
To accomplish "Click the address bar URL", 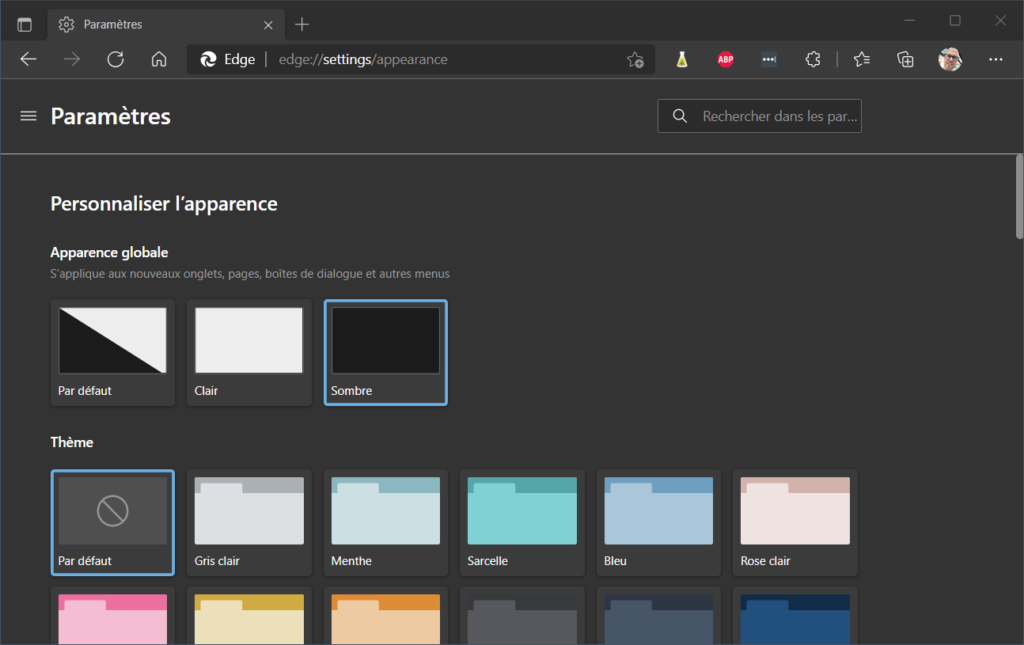I will click(363, 59).
